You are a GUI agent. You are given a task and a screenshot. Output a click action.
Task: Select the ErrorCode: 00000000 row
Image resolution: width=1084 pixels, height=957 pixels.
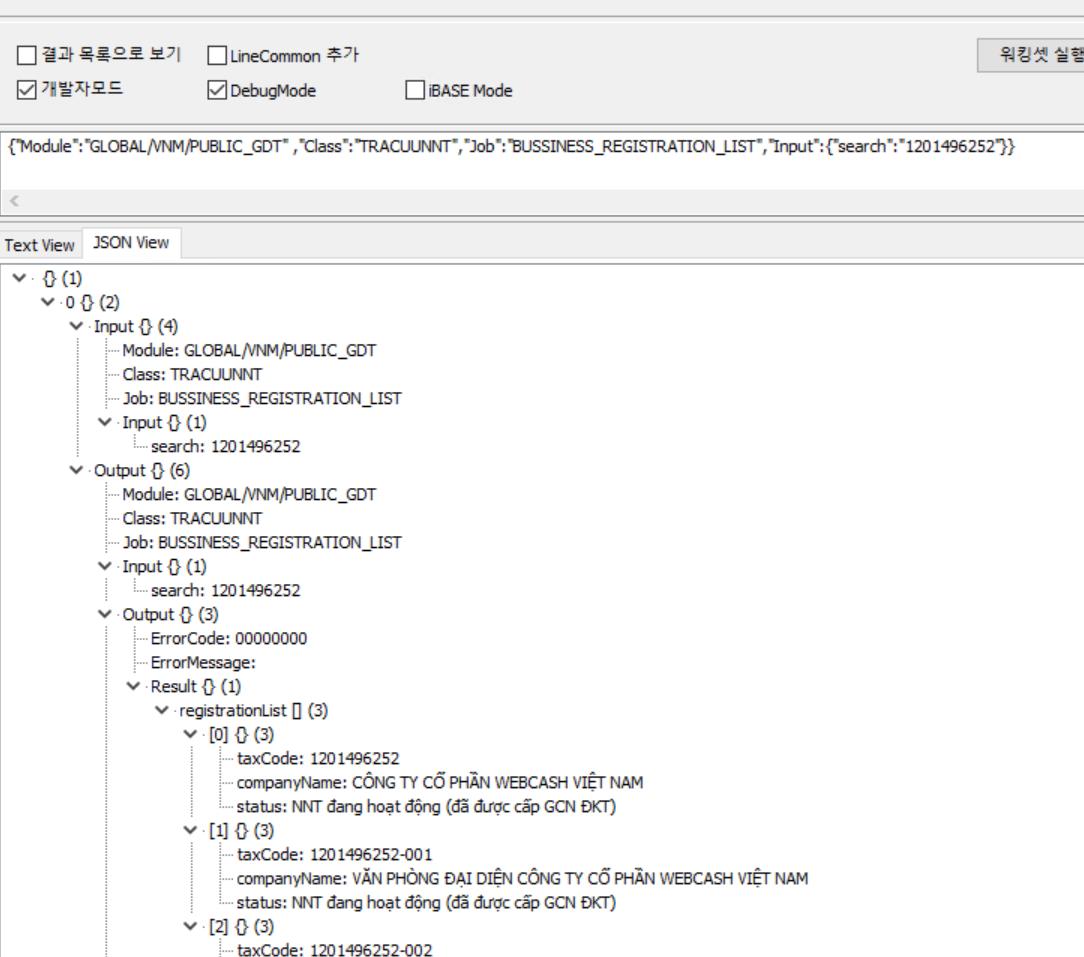(x=229, y=638)
